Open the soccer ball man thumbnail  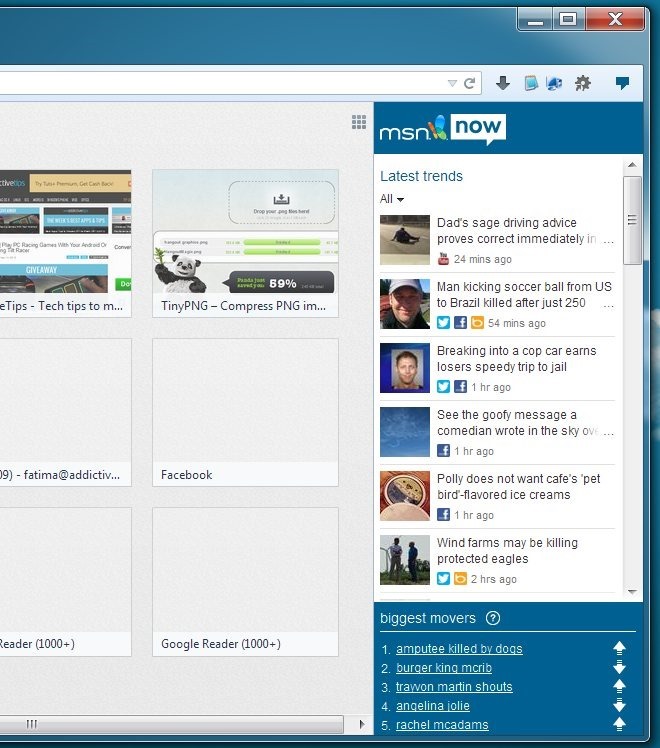[404, 304]
